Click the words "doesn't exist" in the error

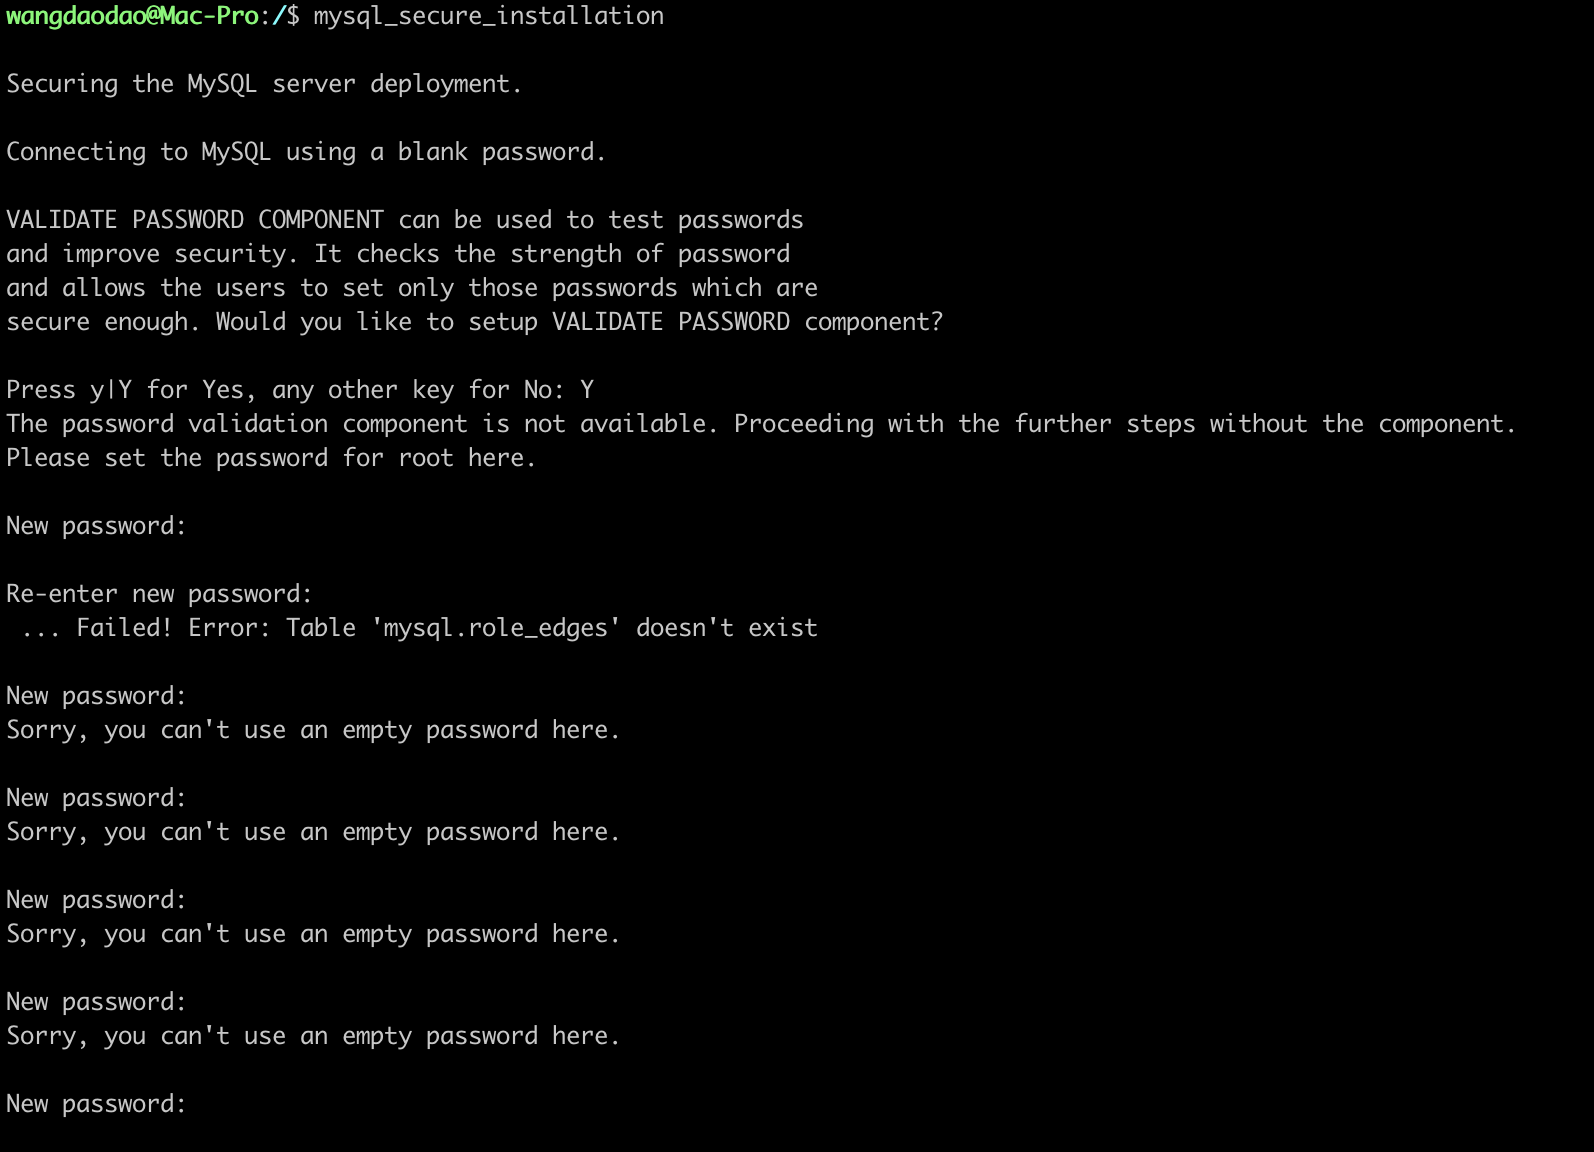coord(727,628)
